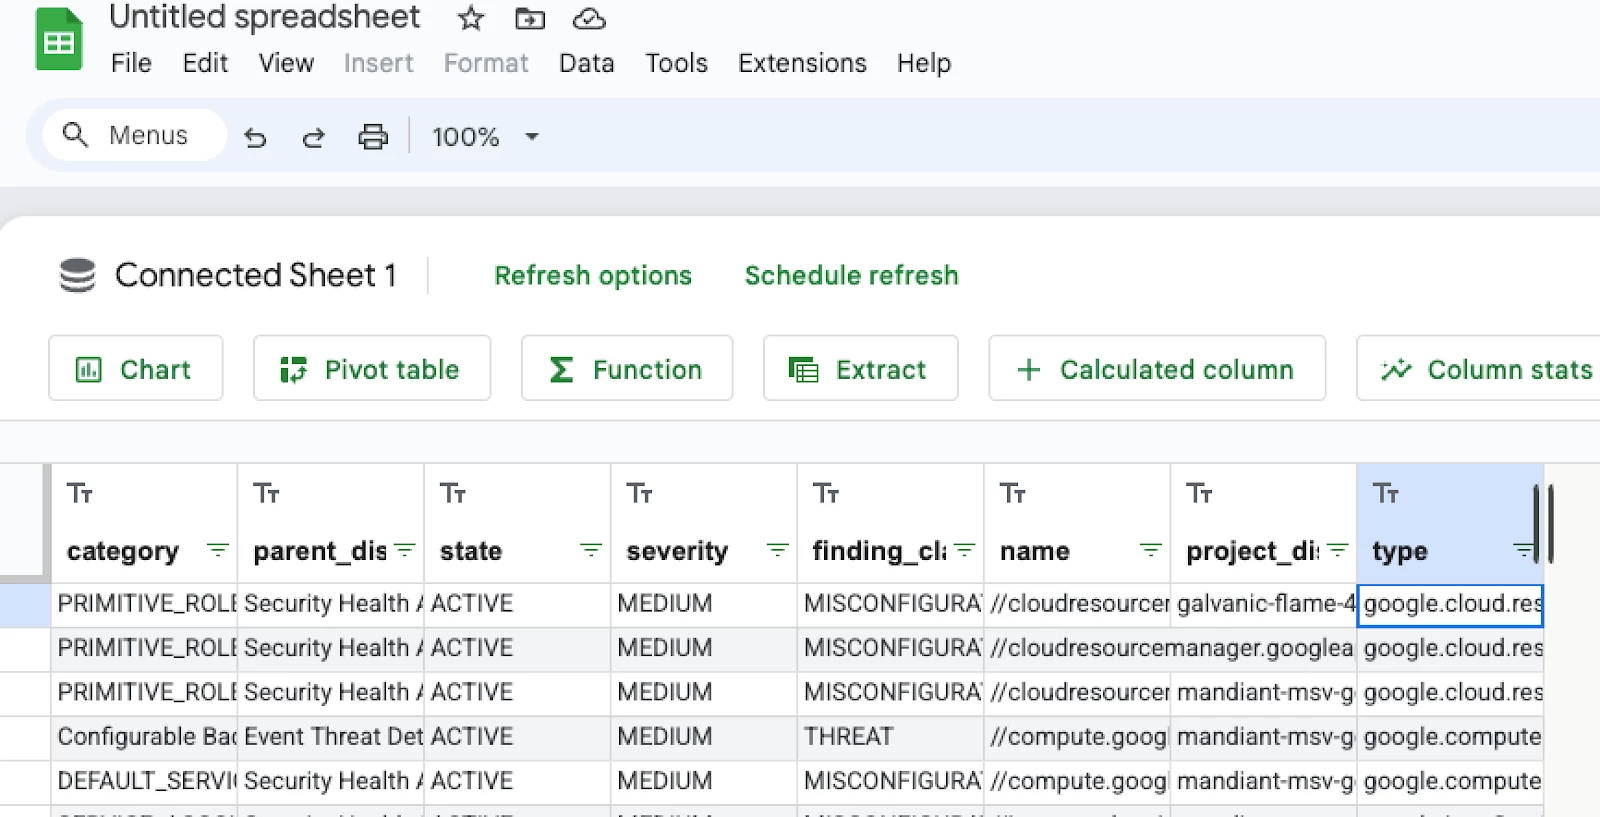
Task: Select the type column header
Action: [1450, 523]
